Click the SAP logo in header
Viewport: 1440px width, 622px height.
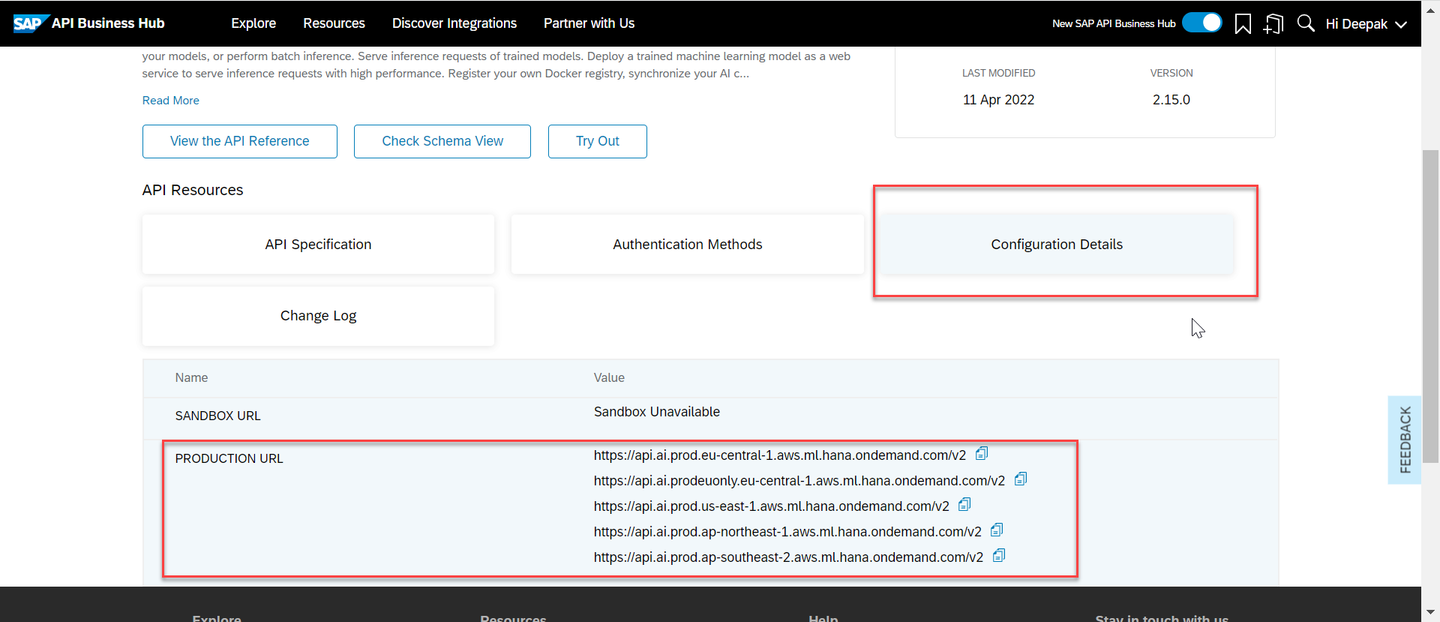[33, 23]
